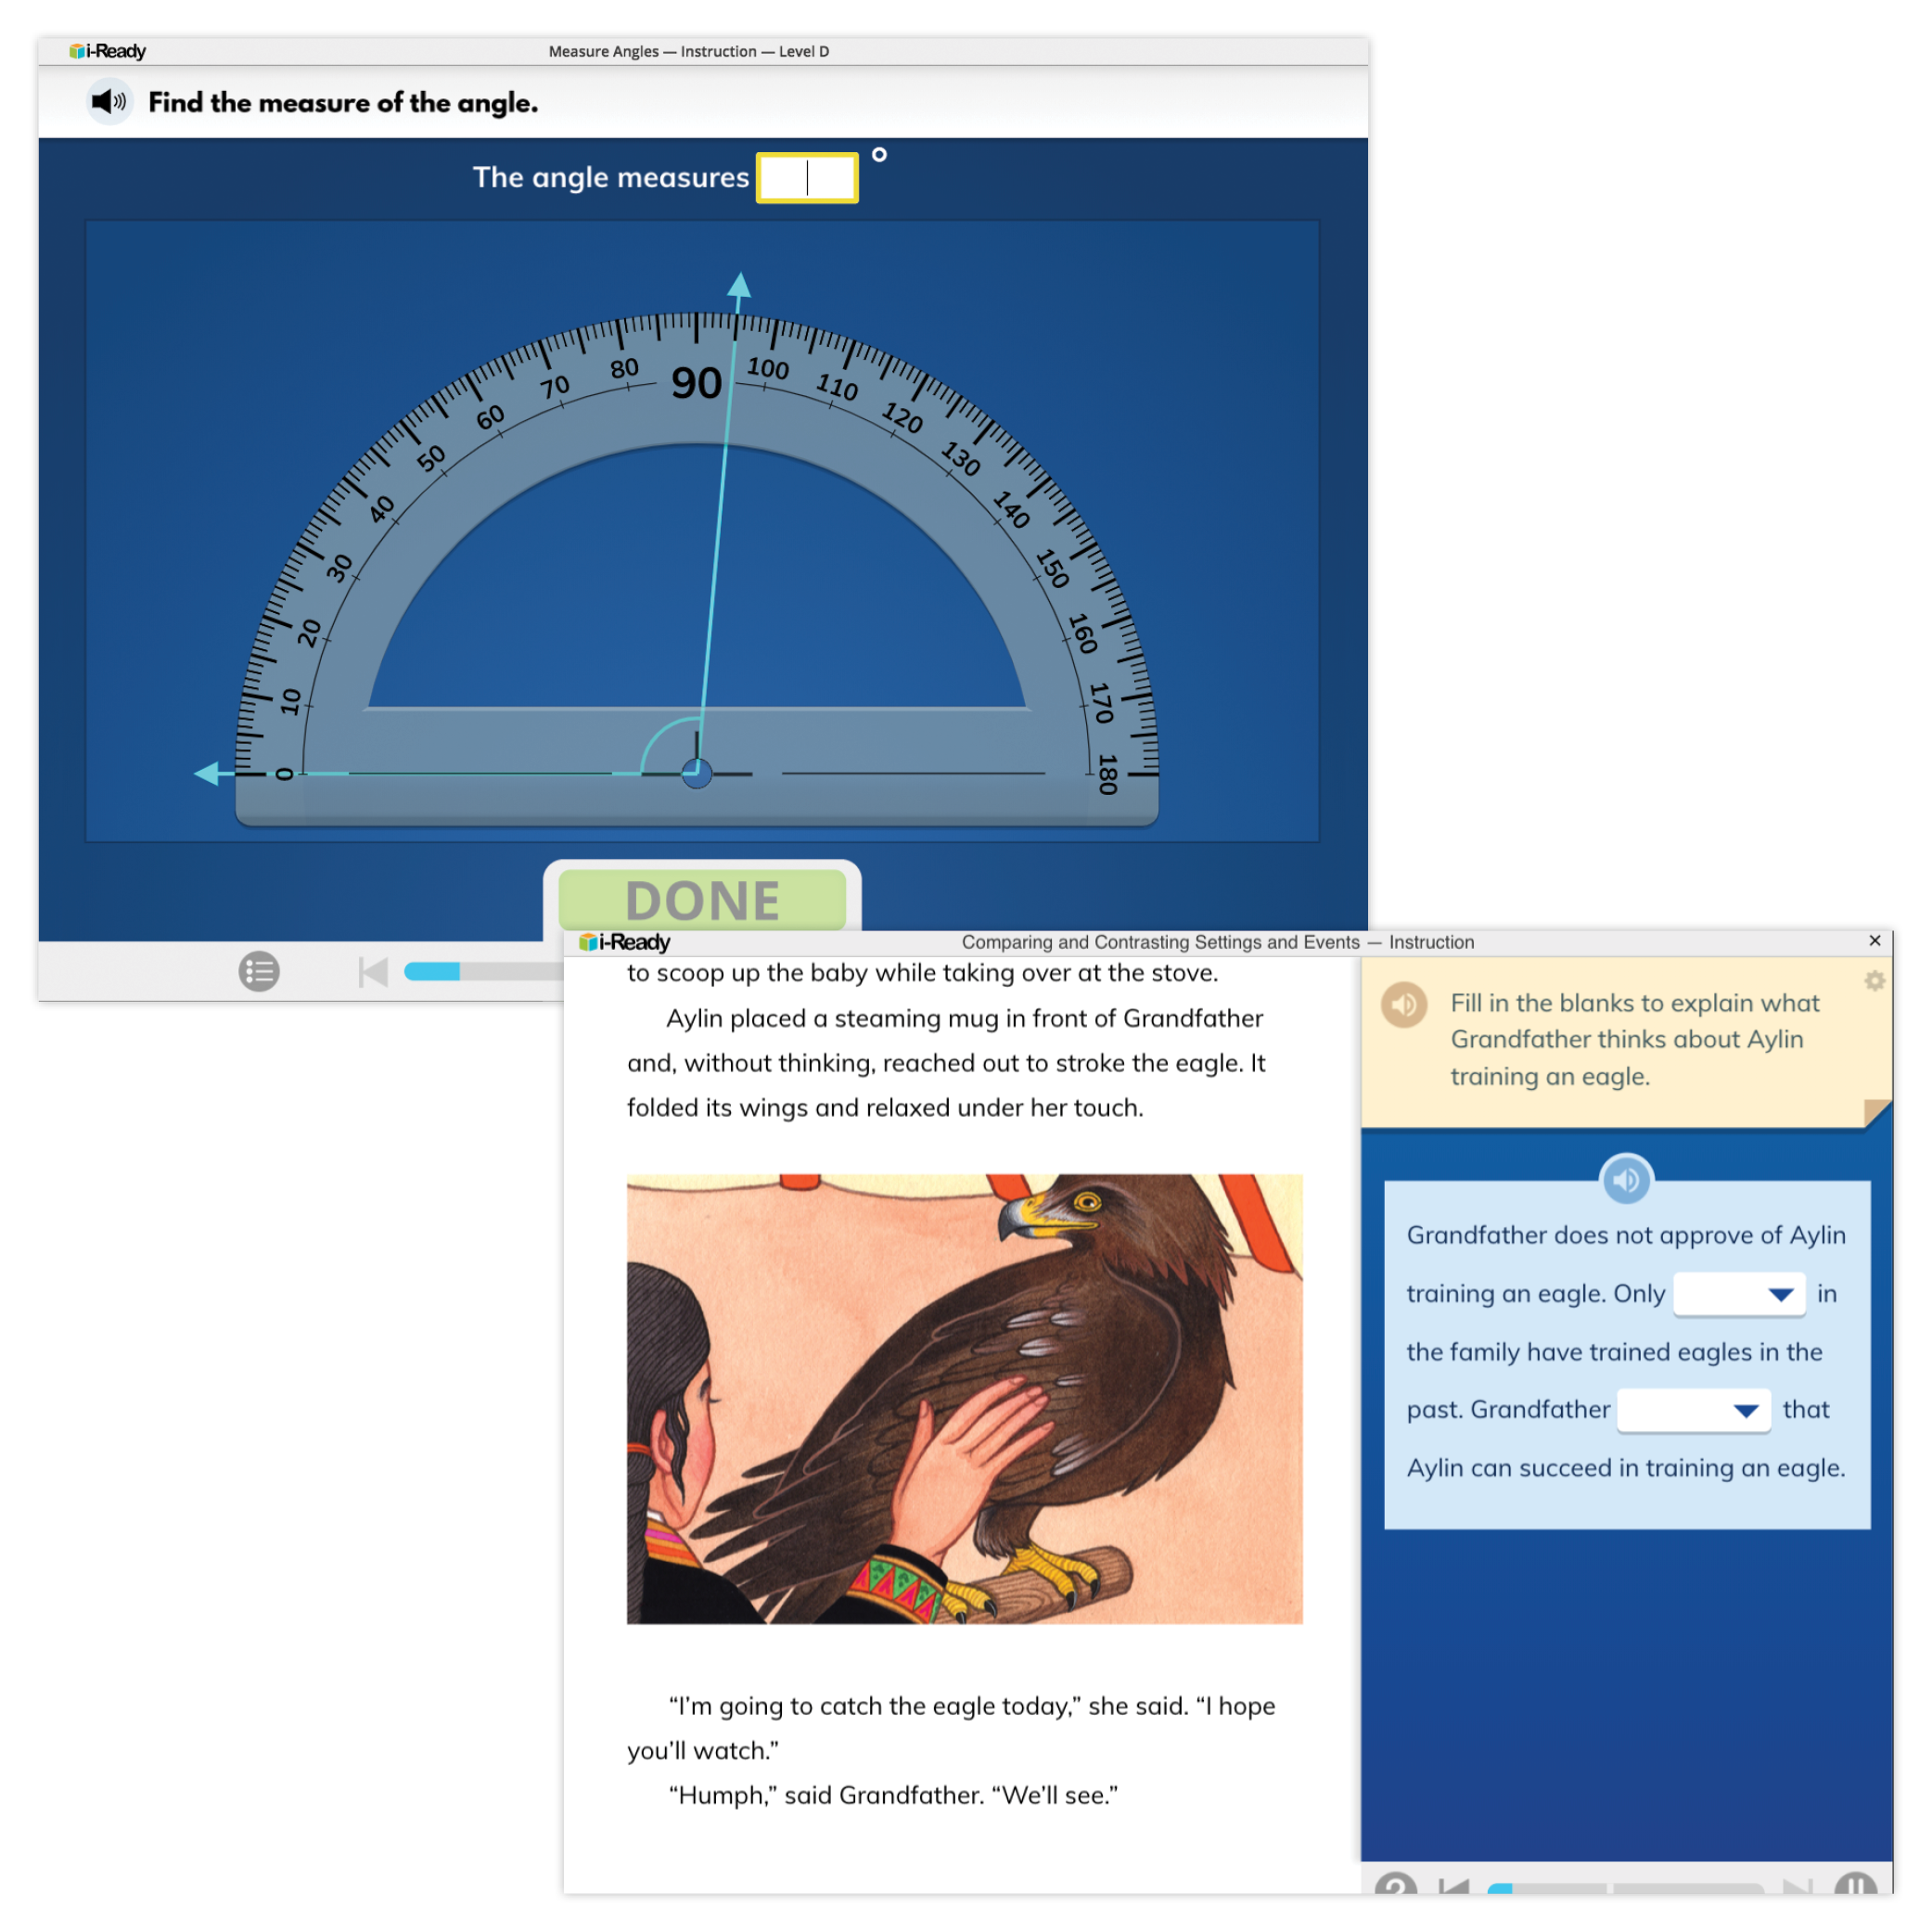Viewport: 1932px width, 1932px height.
Task: Click the DONE button
Action: pos(702,900)
